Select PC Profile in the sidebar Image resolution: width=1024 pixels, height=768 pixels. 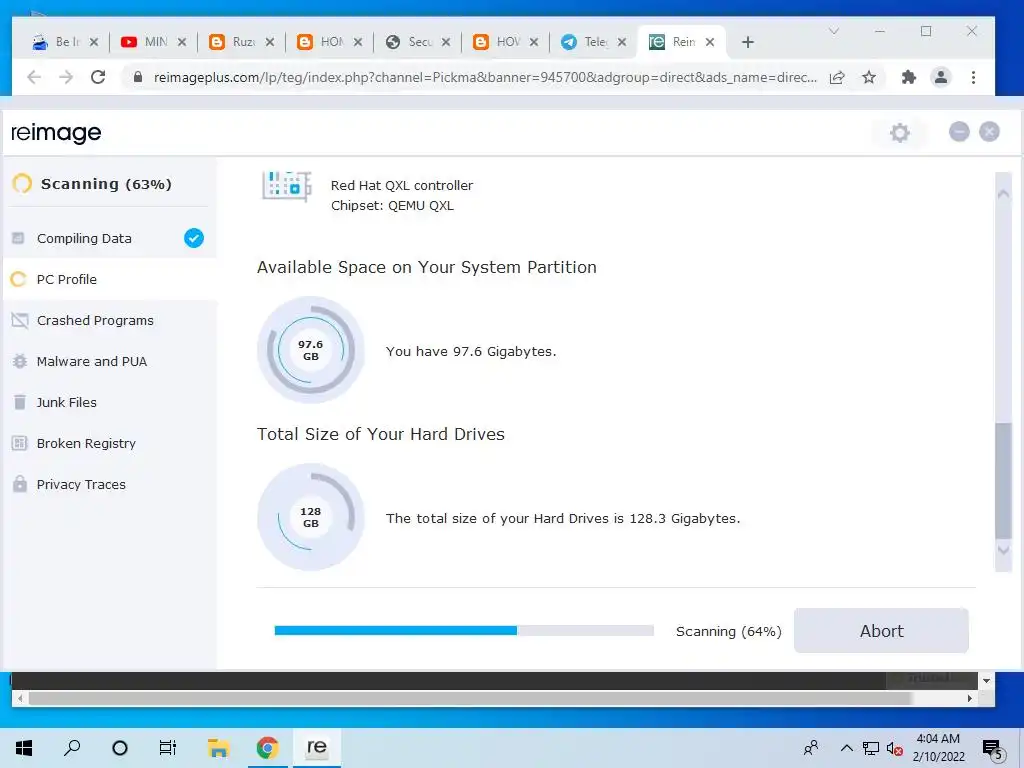[110, 280]
